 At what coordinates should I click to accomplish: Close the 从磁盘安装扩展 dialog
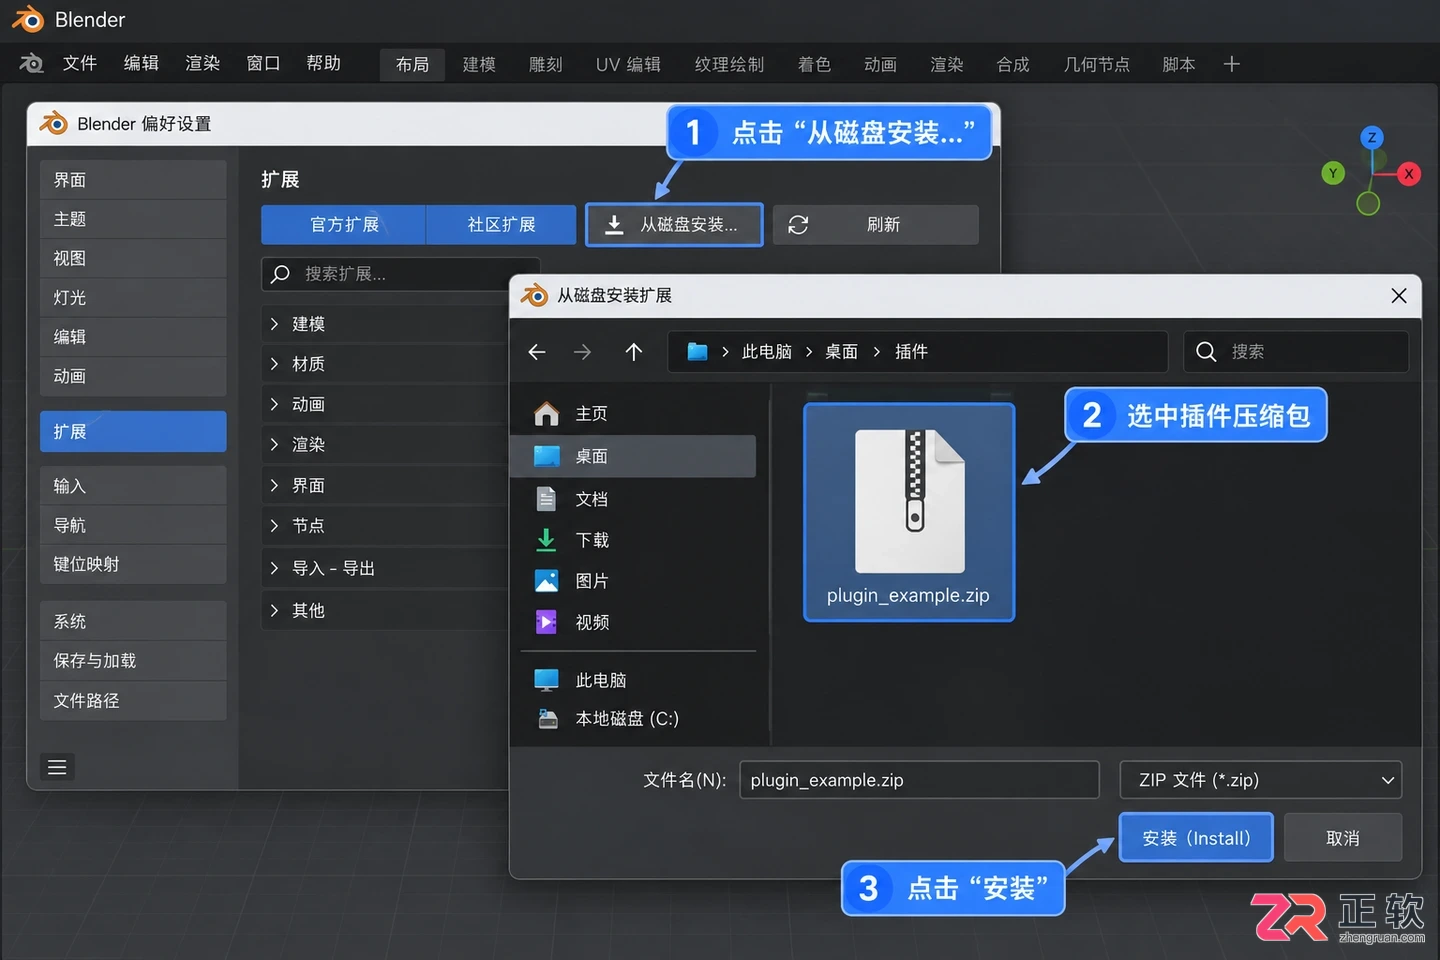click(x=1399, y=295)
